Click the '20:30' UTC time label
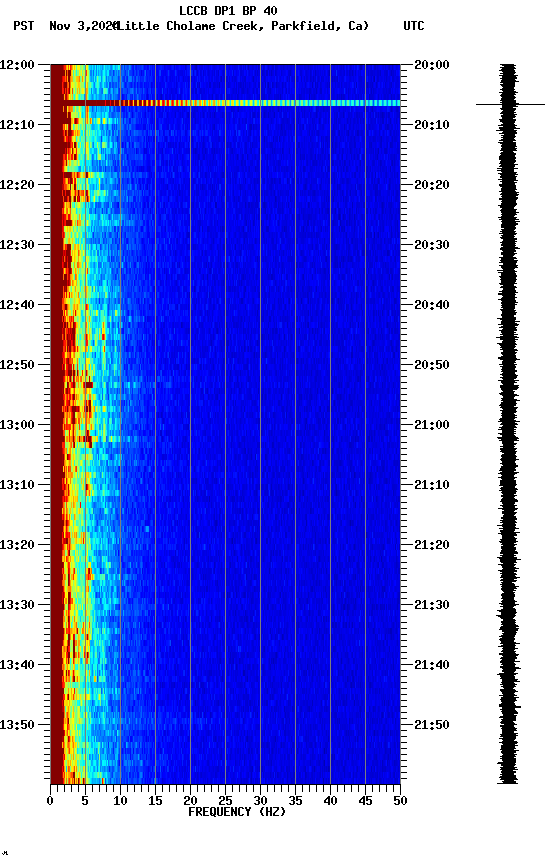Screen dimensions: 552x864 432,245
